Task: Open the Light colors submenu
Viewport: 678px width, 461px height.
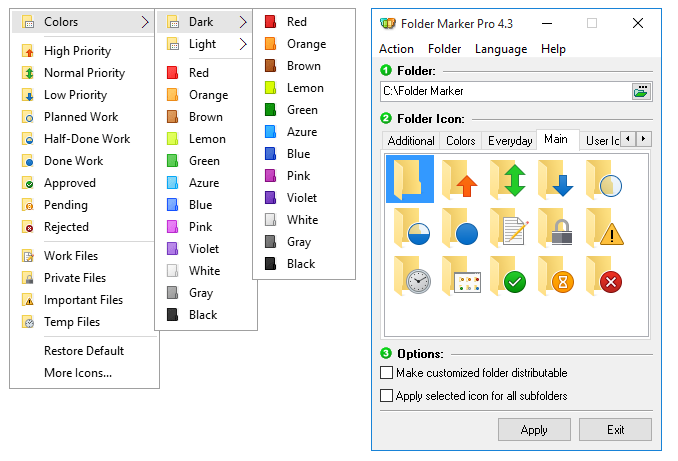Action: [205, 44]
